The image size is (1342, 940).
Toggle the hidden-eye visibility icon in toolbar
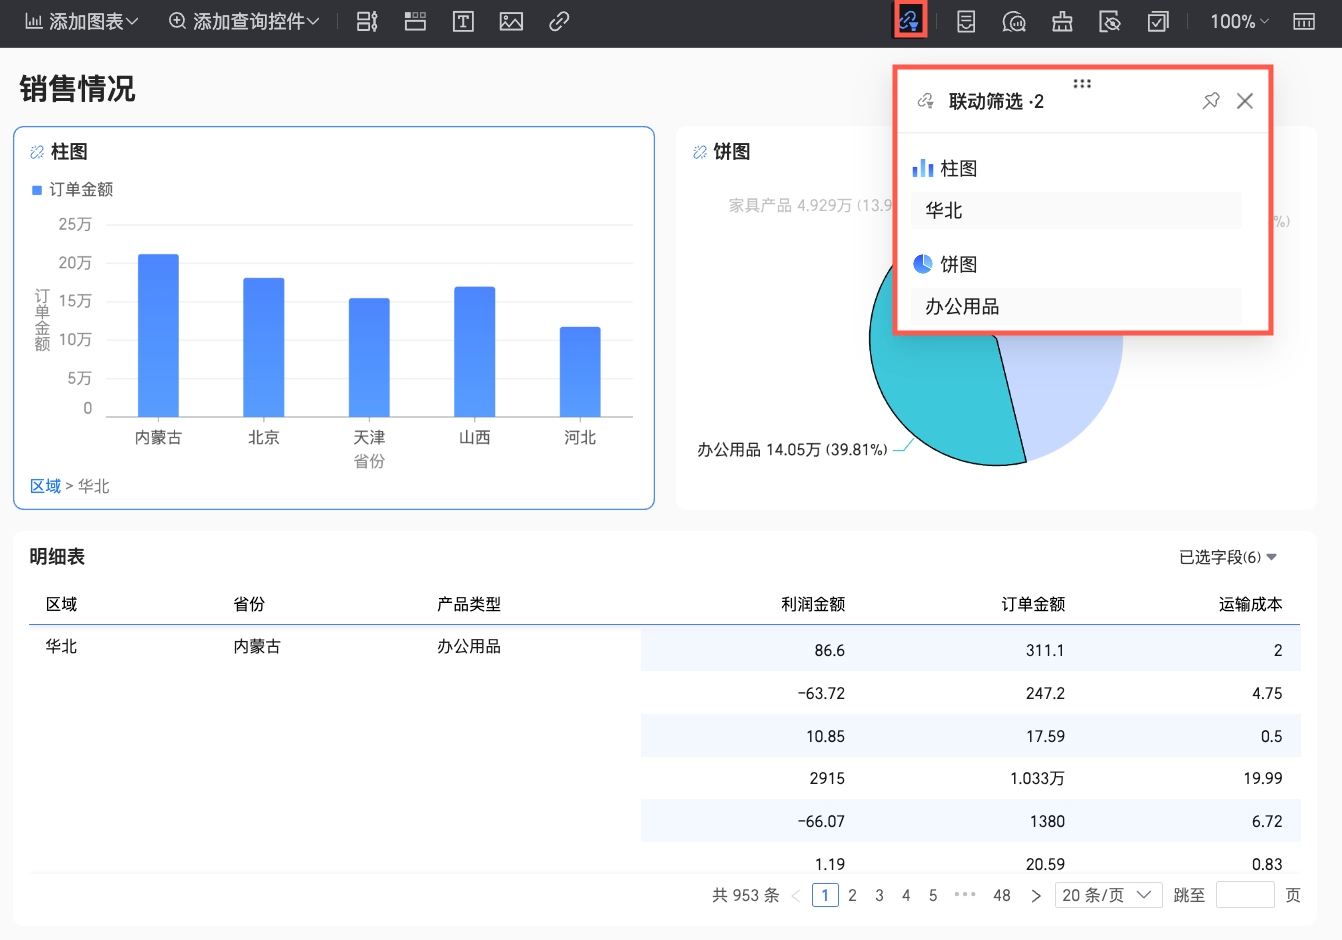tap(1110, 21)
